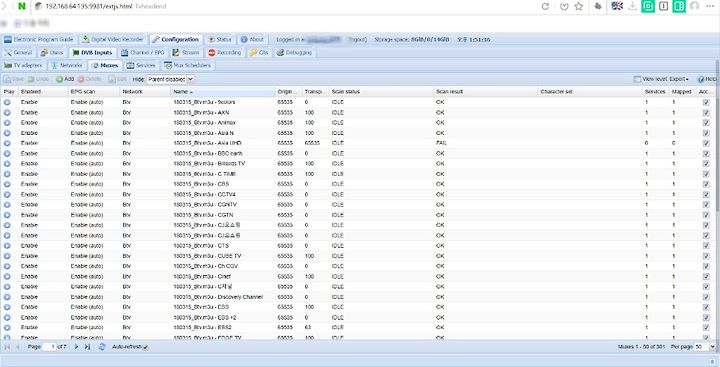The height and width of the screenshot is (367, 720).
Task: Click the Delete toolbar button
Action: pyautogui.click(x=89, y=79)
